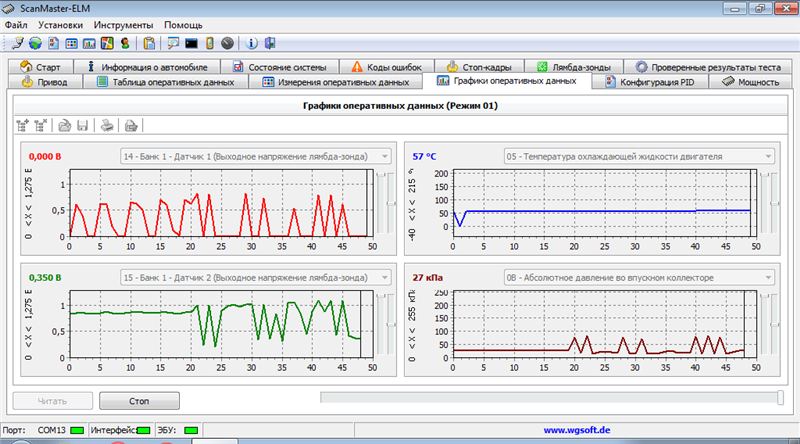Click the blue info circle toolbar icon

point(252,43)
